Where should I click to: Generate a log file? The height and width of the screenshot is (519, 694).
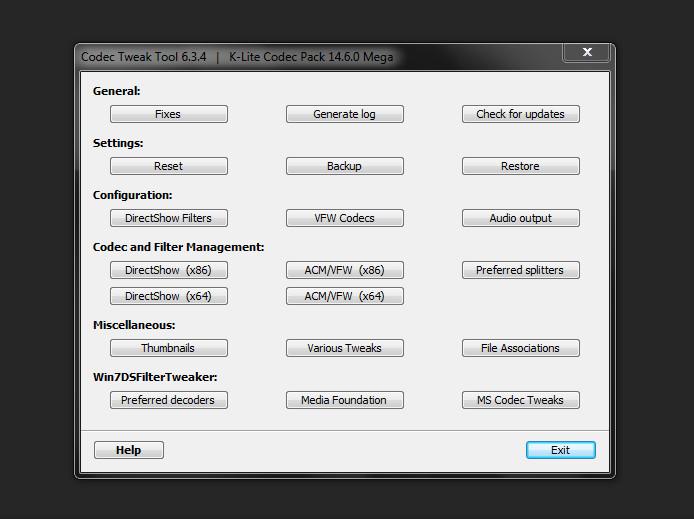tap(344, 114)
